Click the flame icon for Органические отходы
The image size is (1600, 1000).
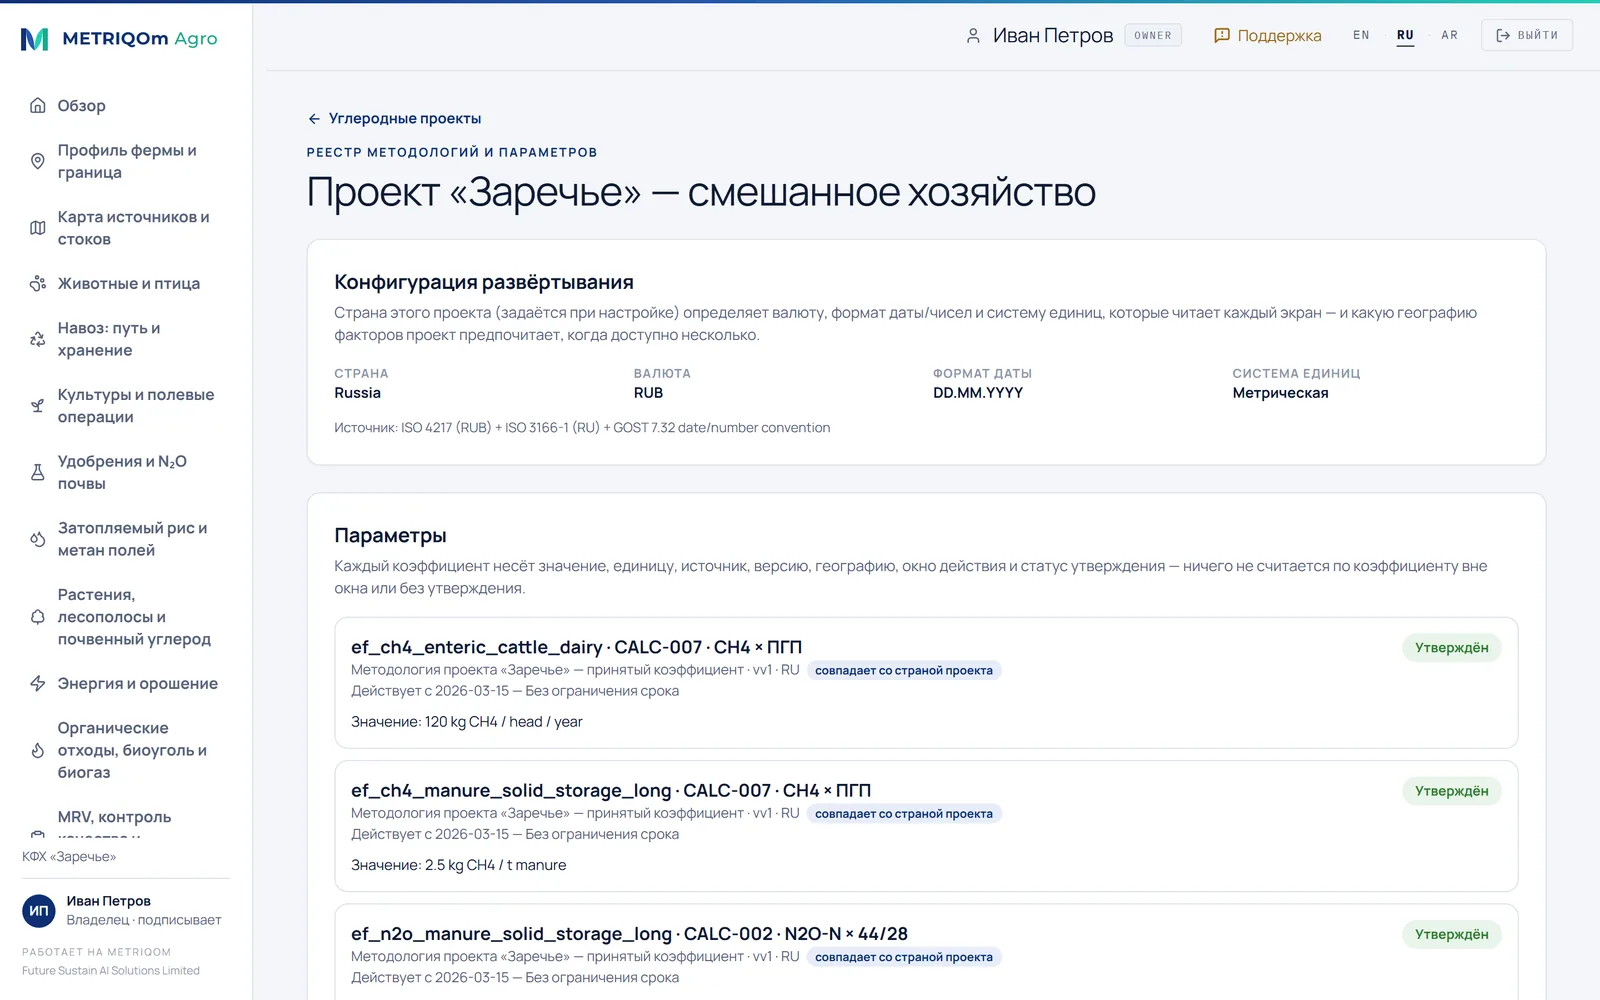pyautogui.click(x=38, y=750)
